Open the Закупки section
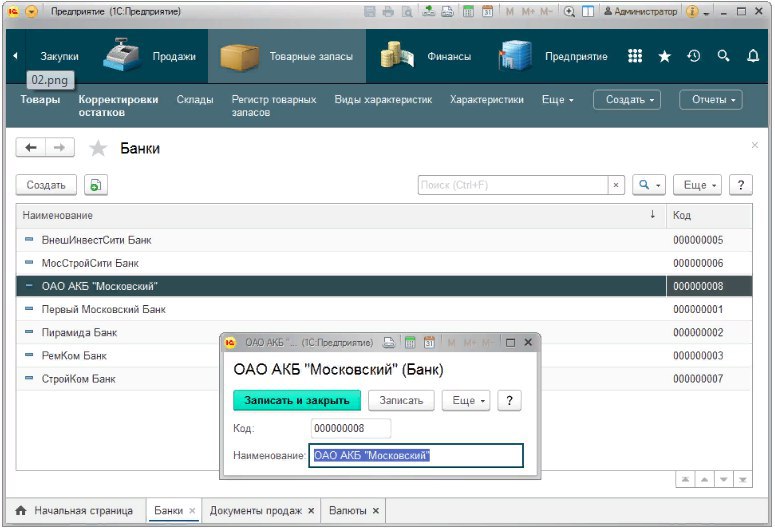This screenshot has height=530, width=775. (59, 56)
